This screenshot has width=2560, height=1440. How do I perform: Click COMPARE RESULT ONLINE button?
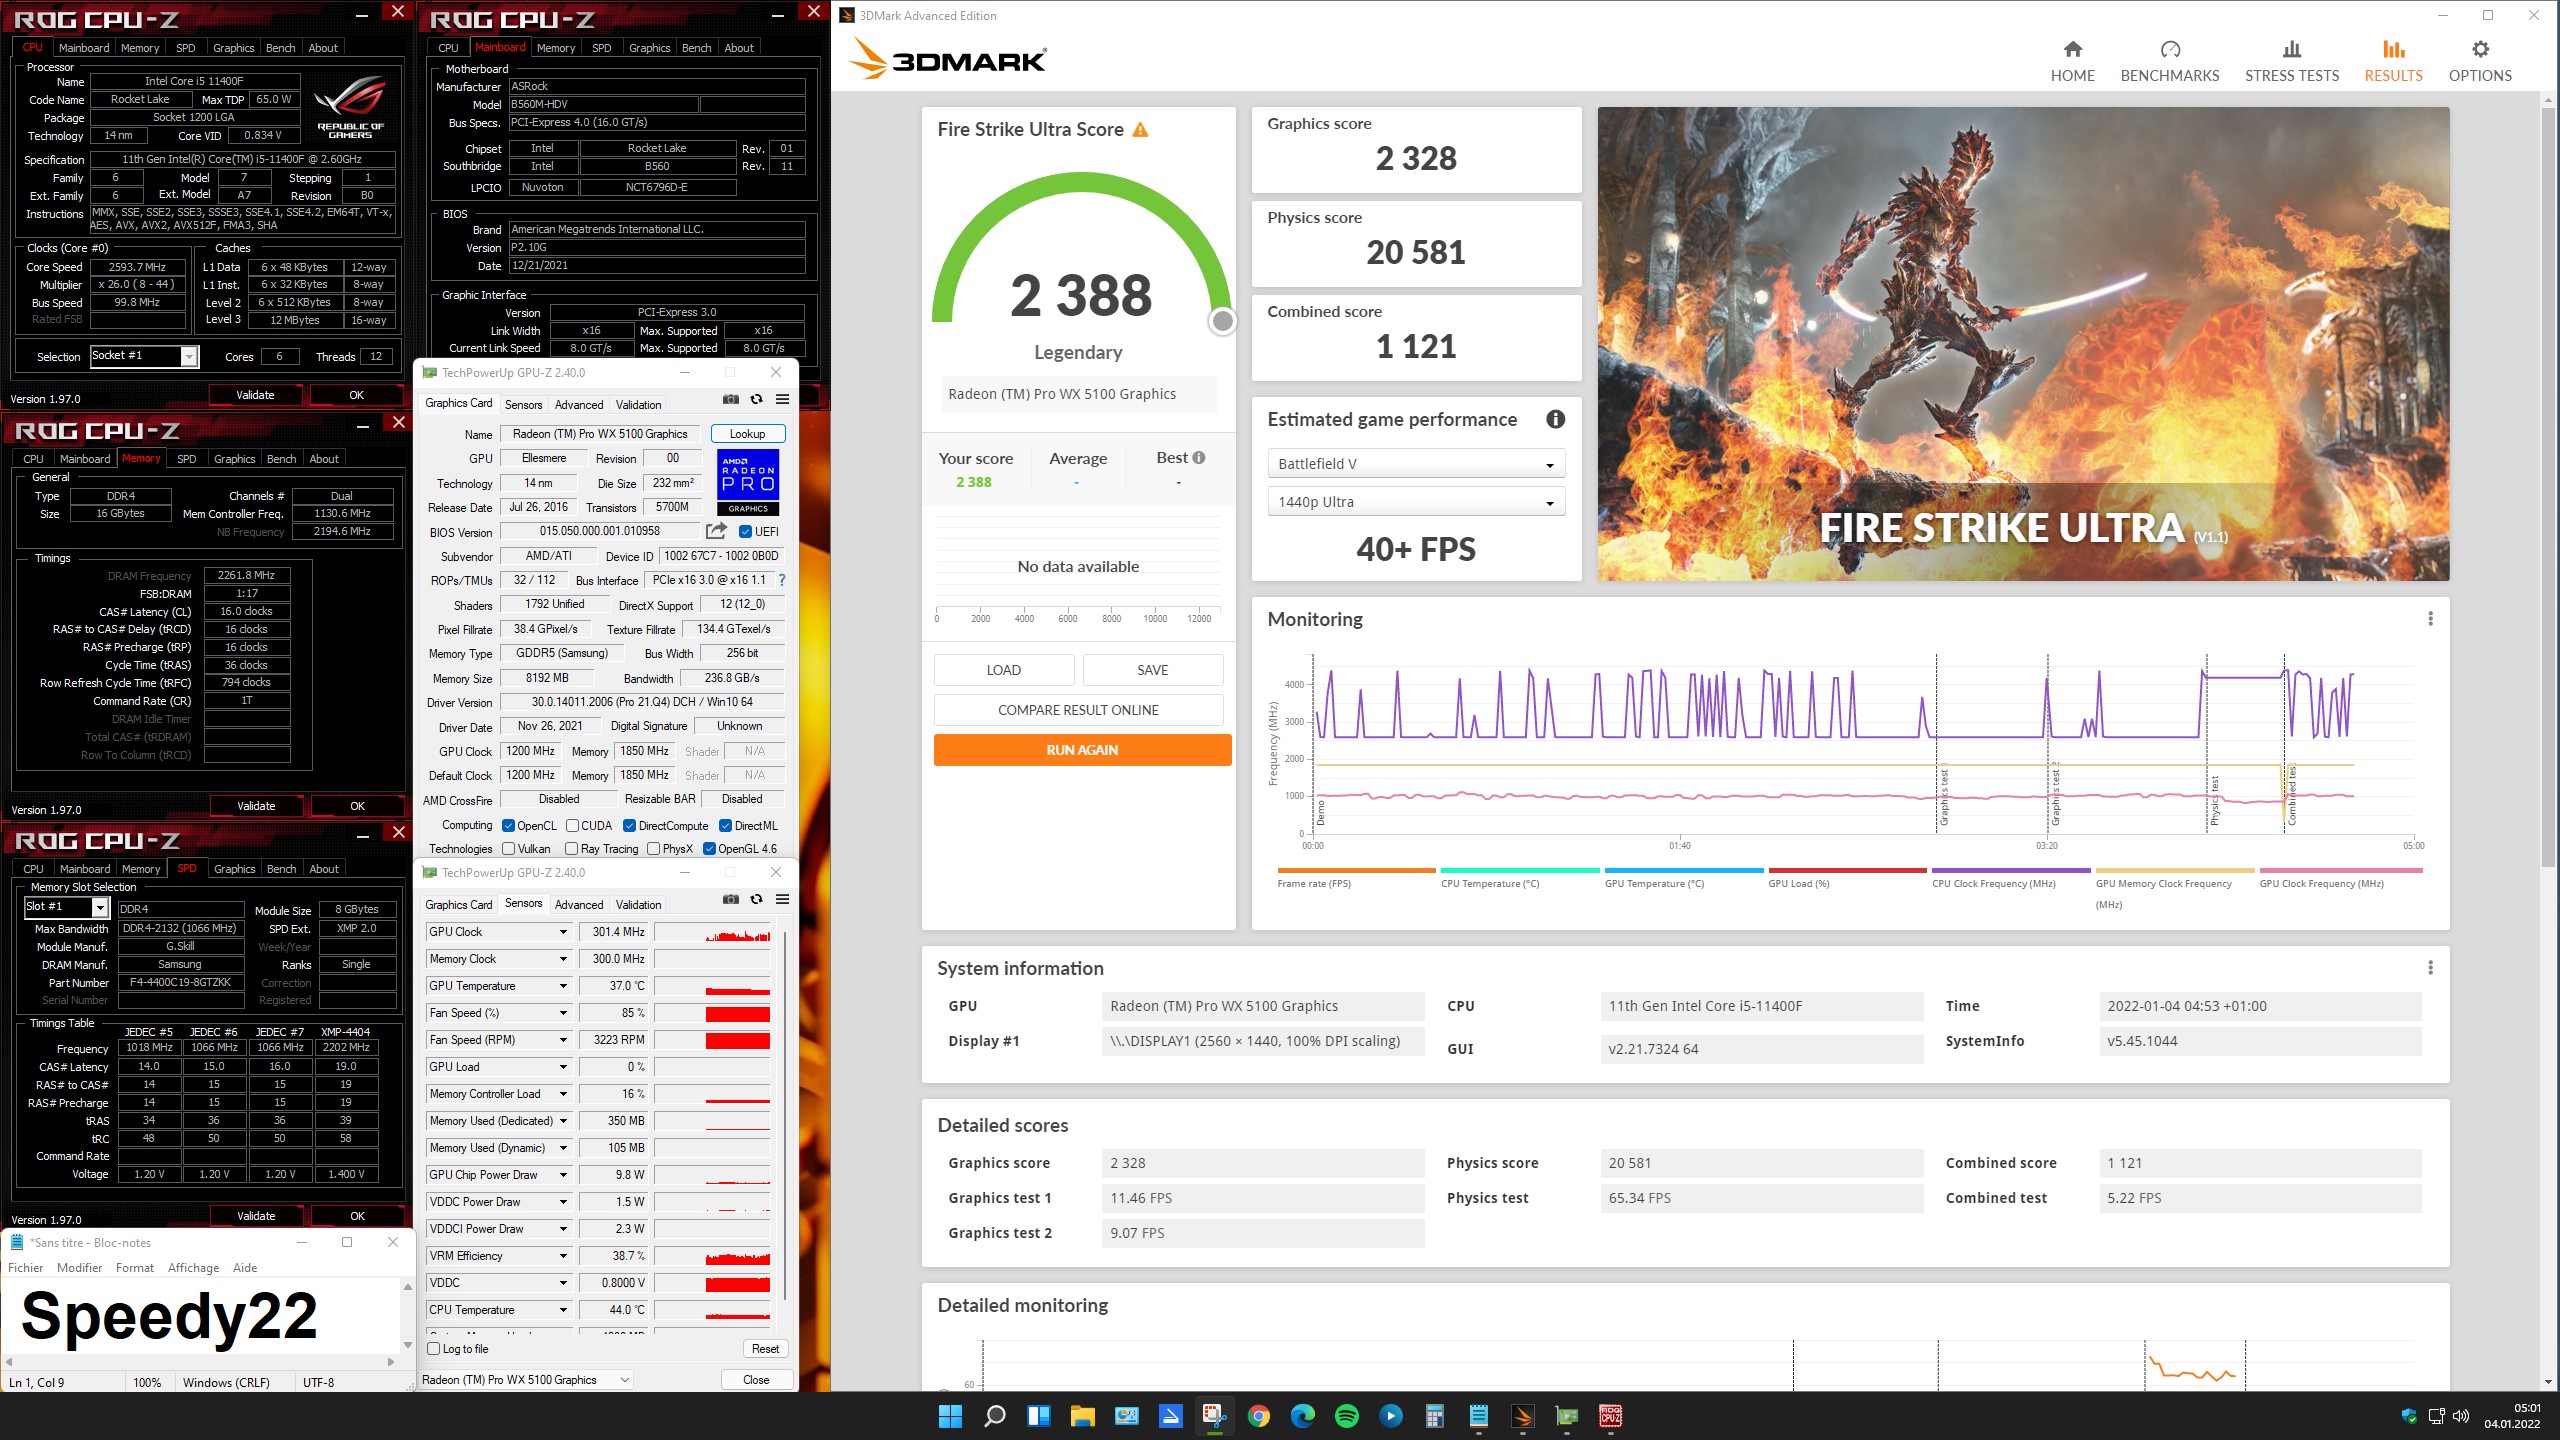[x=1078, y=710]
